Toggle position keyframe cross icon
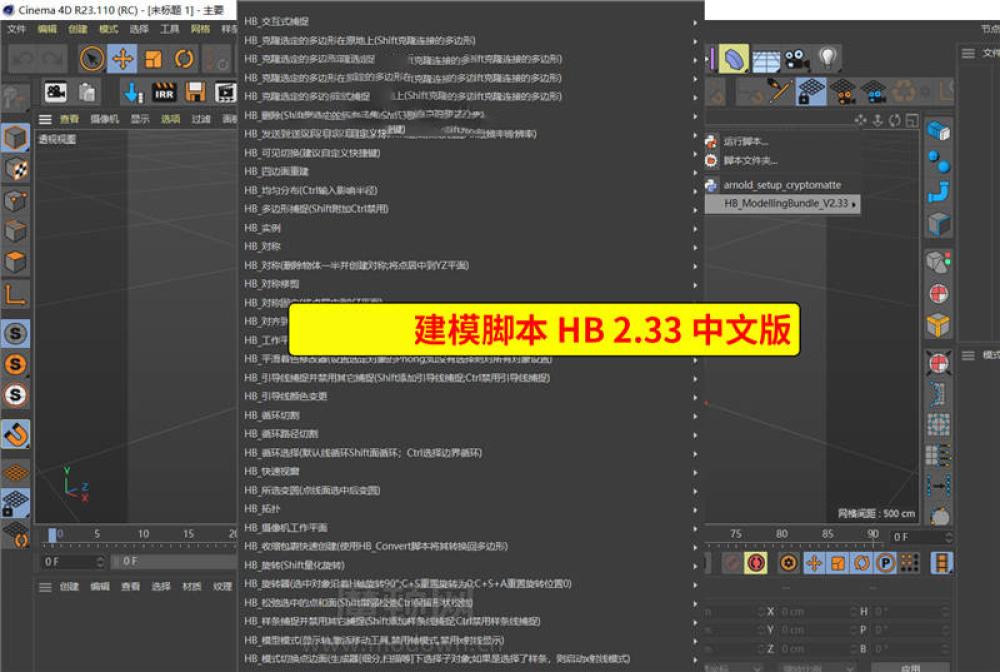Screen dimensions: 1000x672 tap(814, 563)
